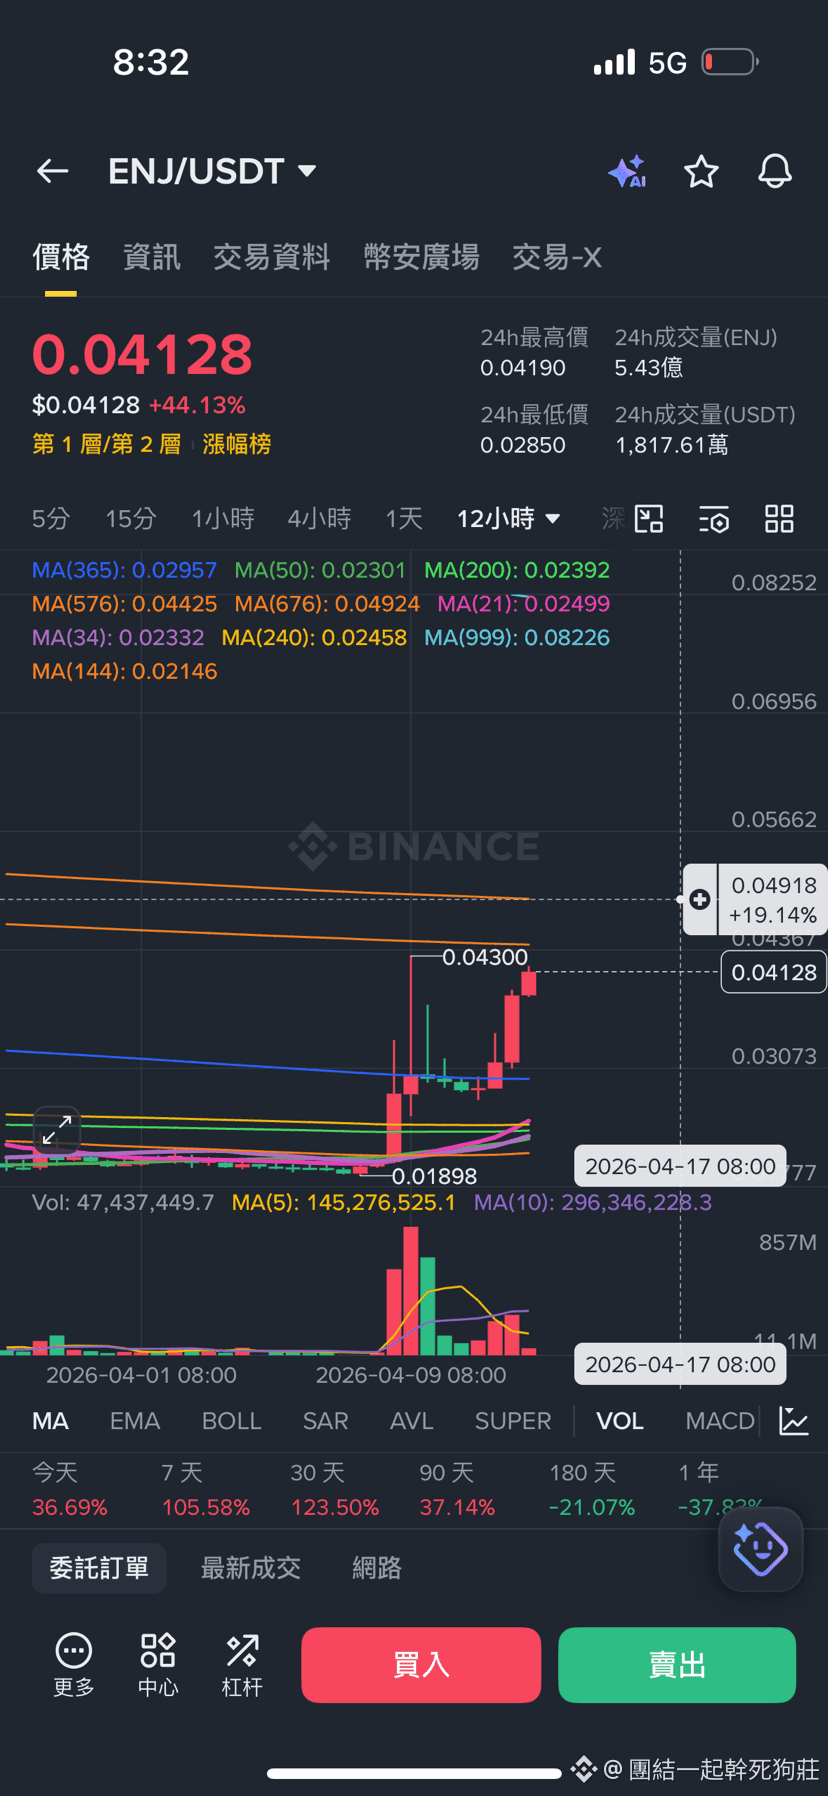Screen dimensions: 828x1796
Task: Expand chart using diagonal arrows icon
Action: (x=57, y=1131)
